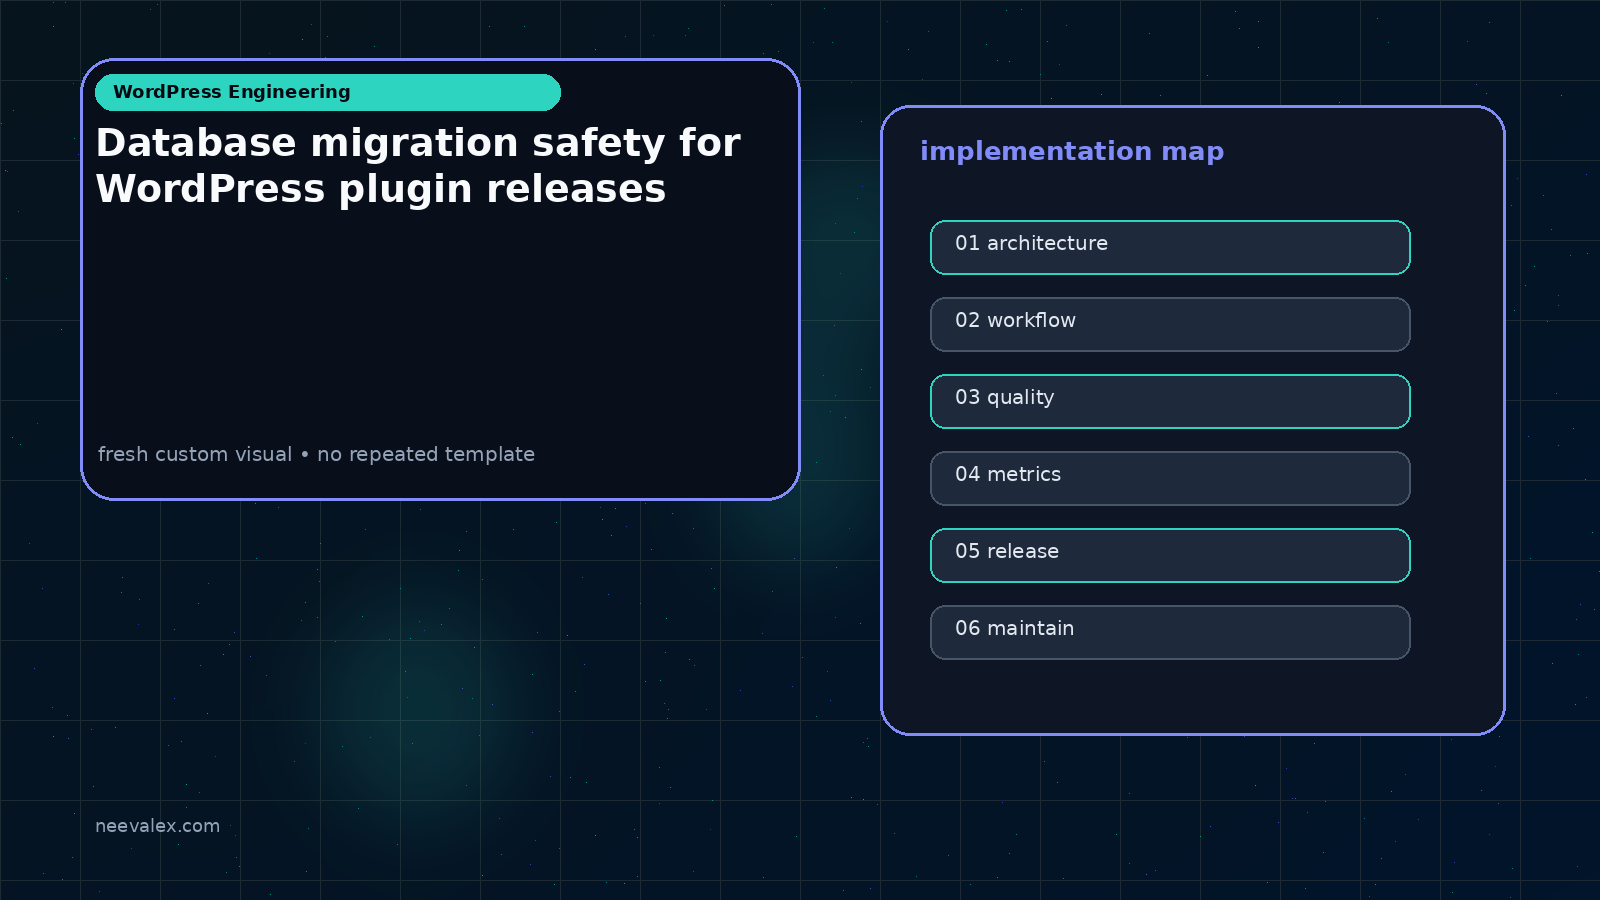Click the neevalex.com link
Screen dimensions: 1600x900
pos(157,826)
